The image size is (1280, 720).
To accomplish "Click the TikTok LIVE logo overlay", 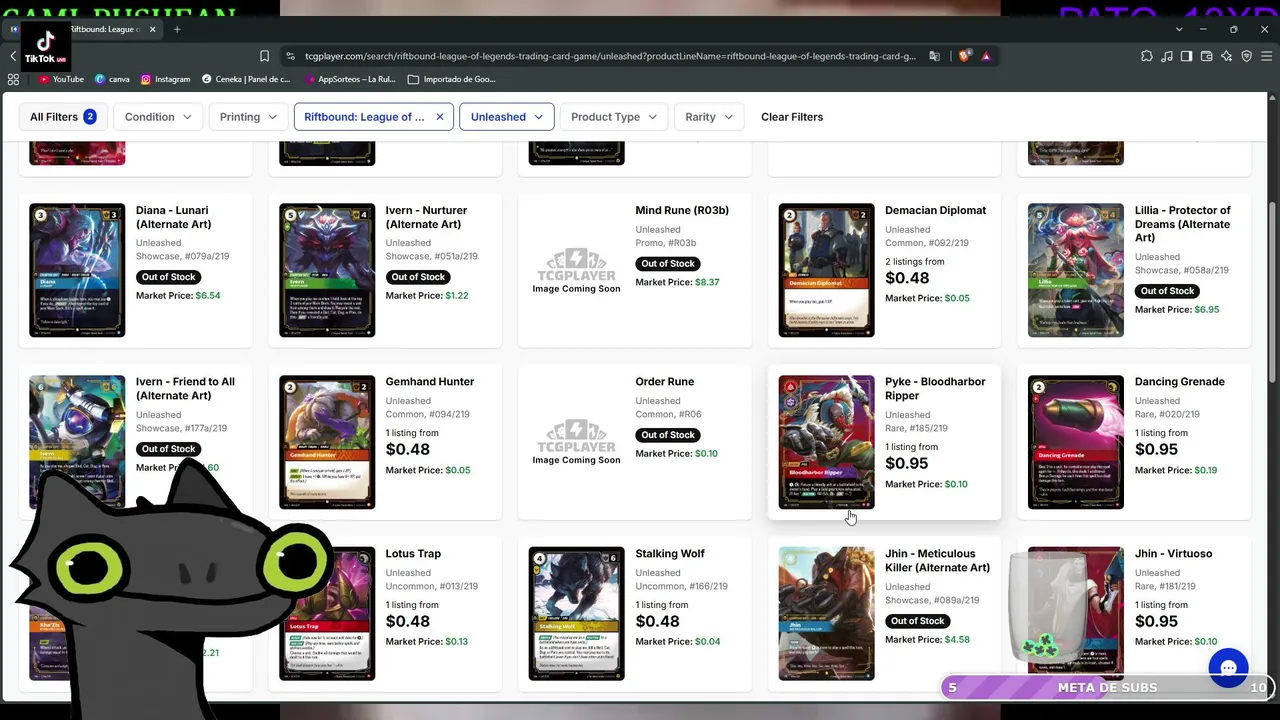I will pyautogui.click(x=46, y=46).
